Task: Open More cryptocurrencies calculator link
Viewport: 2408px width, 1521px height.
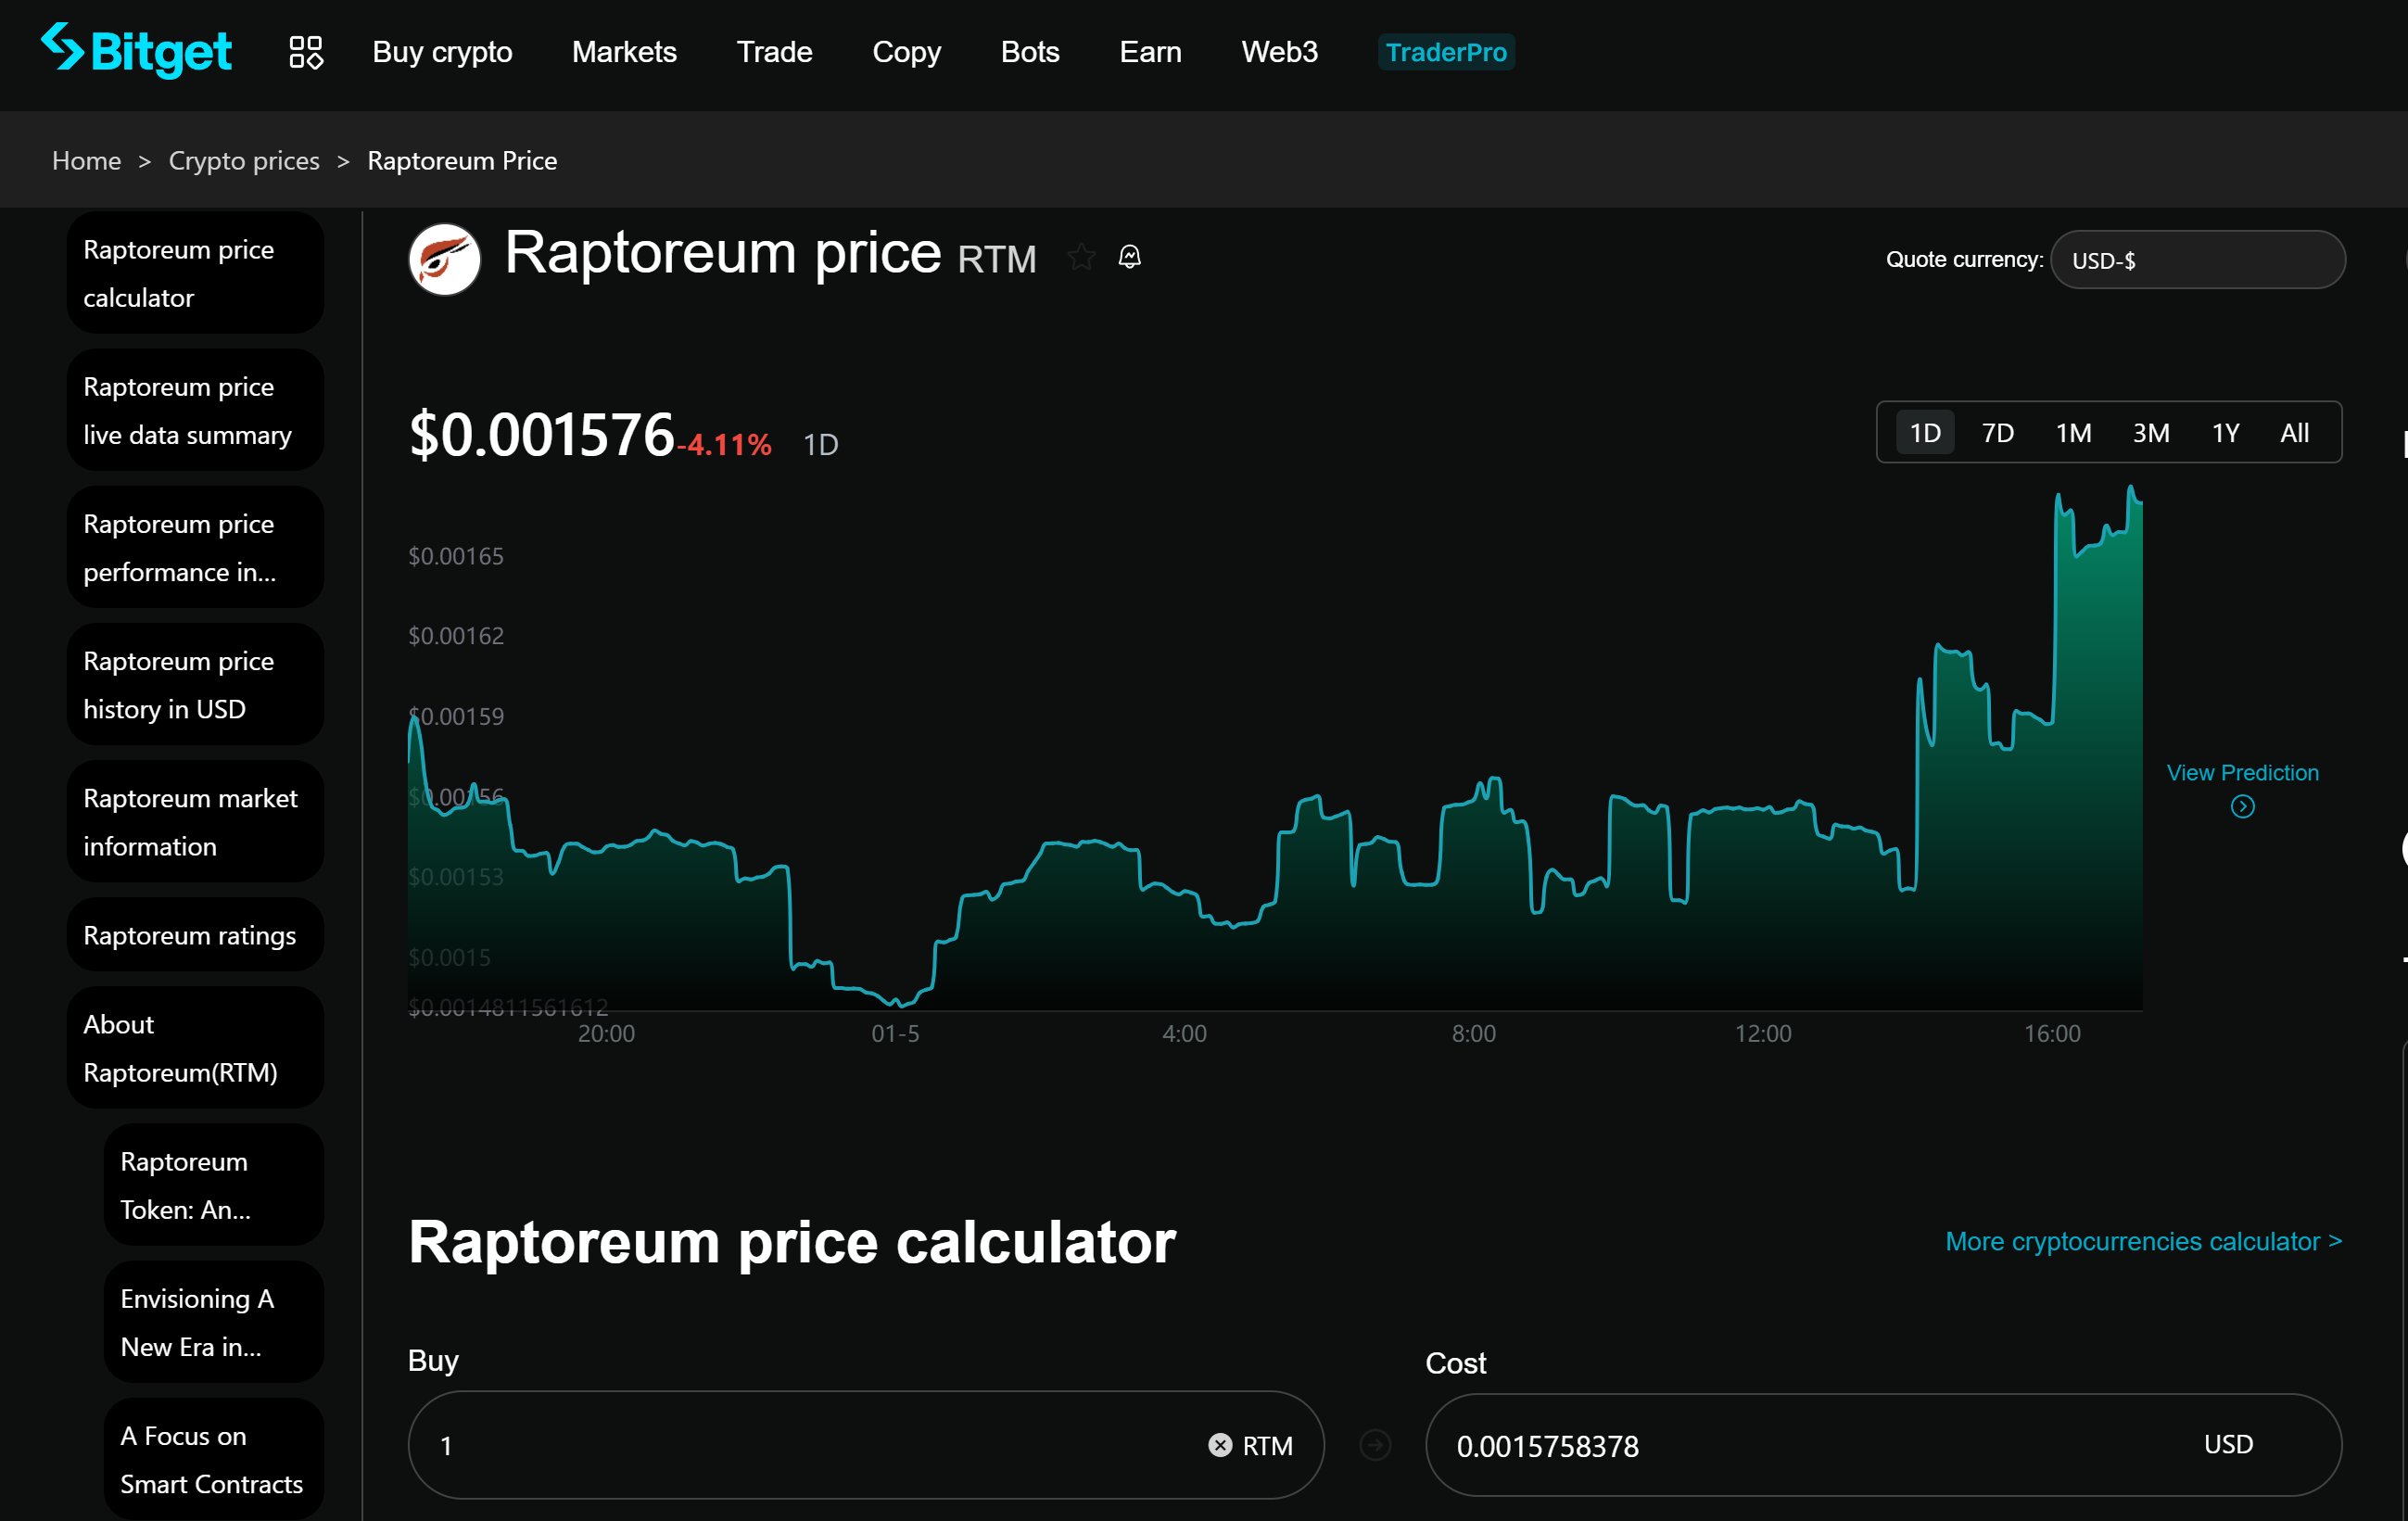Action: coord(2143,1241)
